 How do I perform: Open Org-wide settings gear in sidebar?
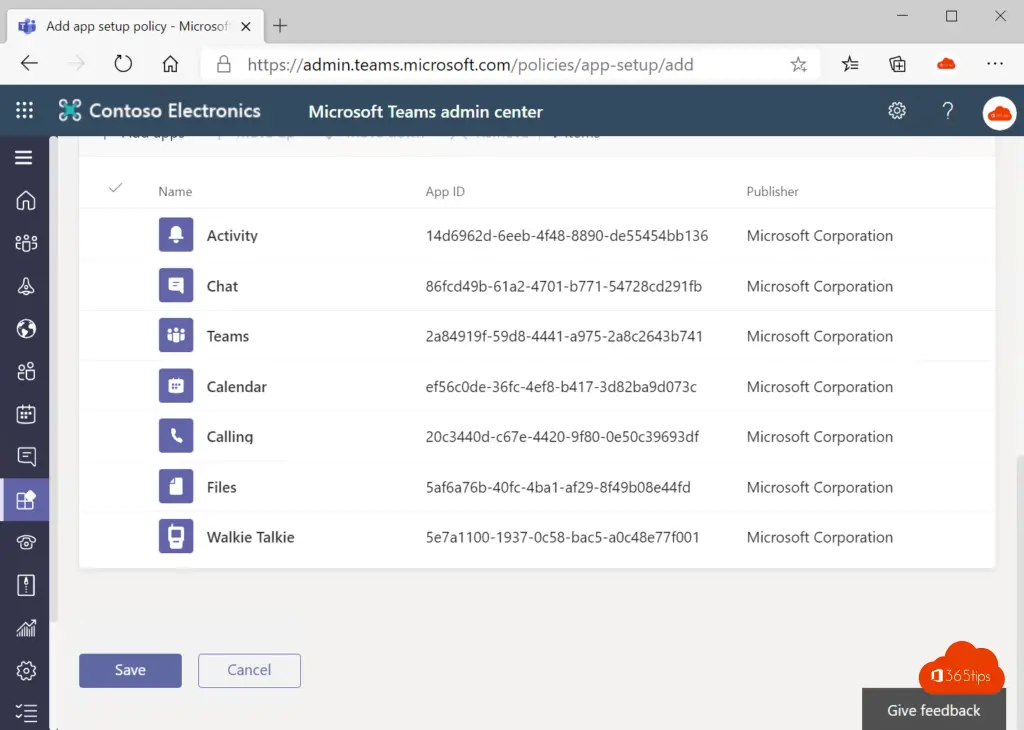pos(25,671)
